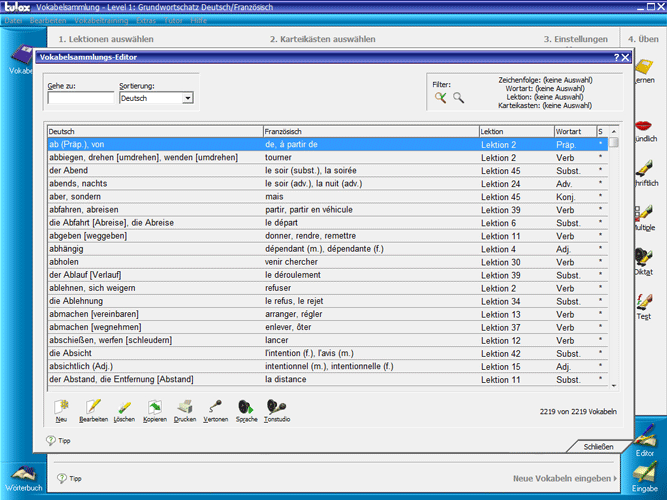This screenshot has width=667, height=500.
Task: Click the green filter-reset magnifier icon
Action: (x=441, y=98)
